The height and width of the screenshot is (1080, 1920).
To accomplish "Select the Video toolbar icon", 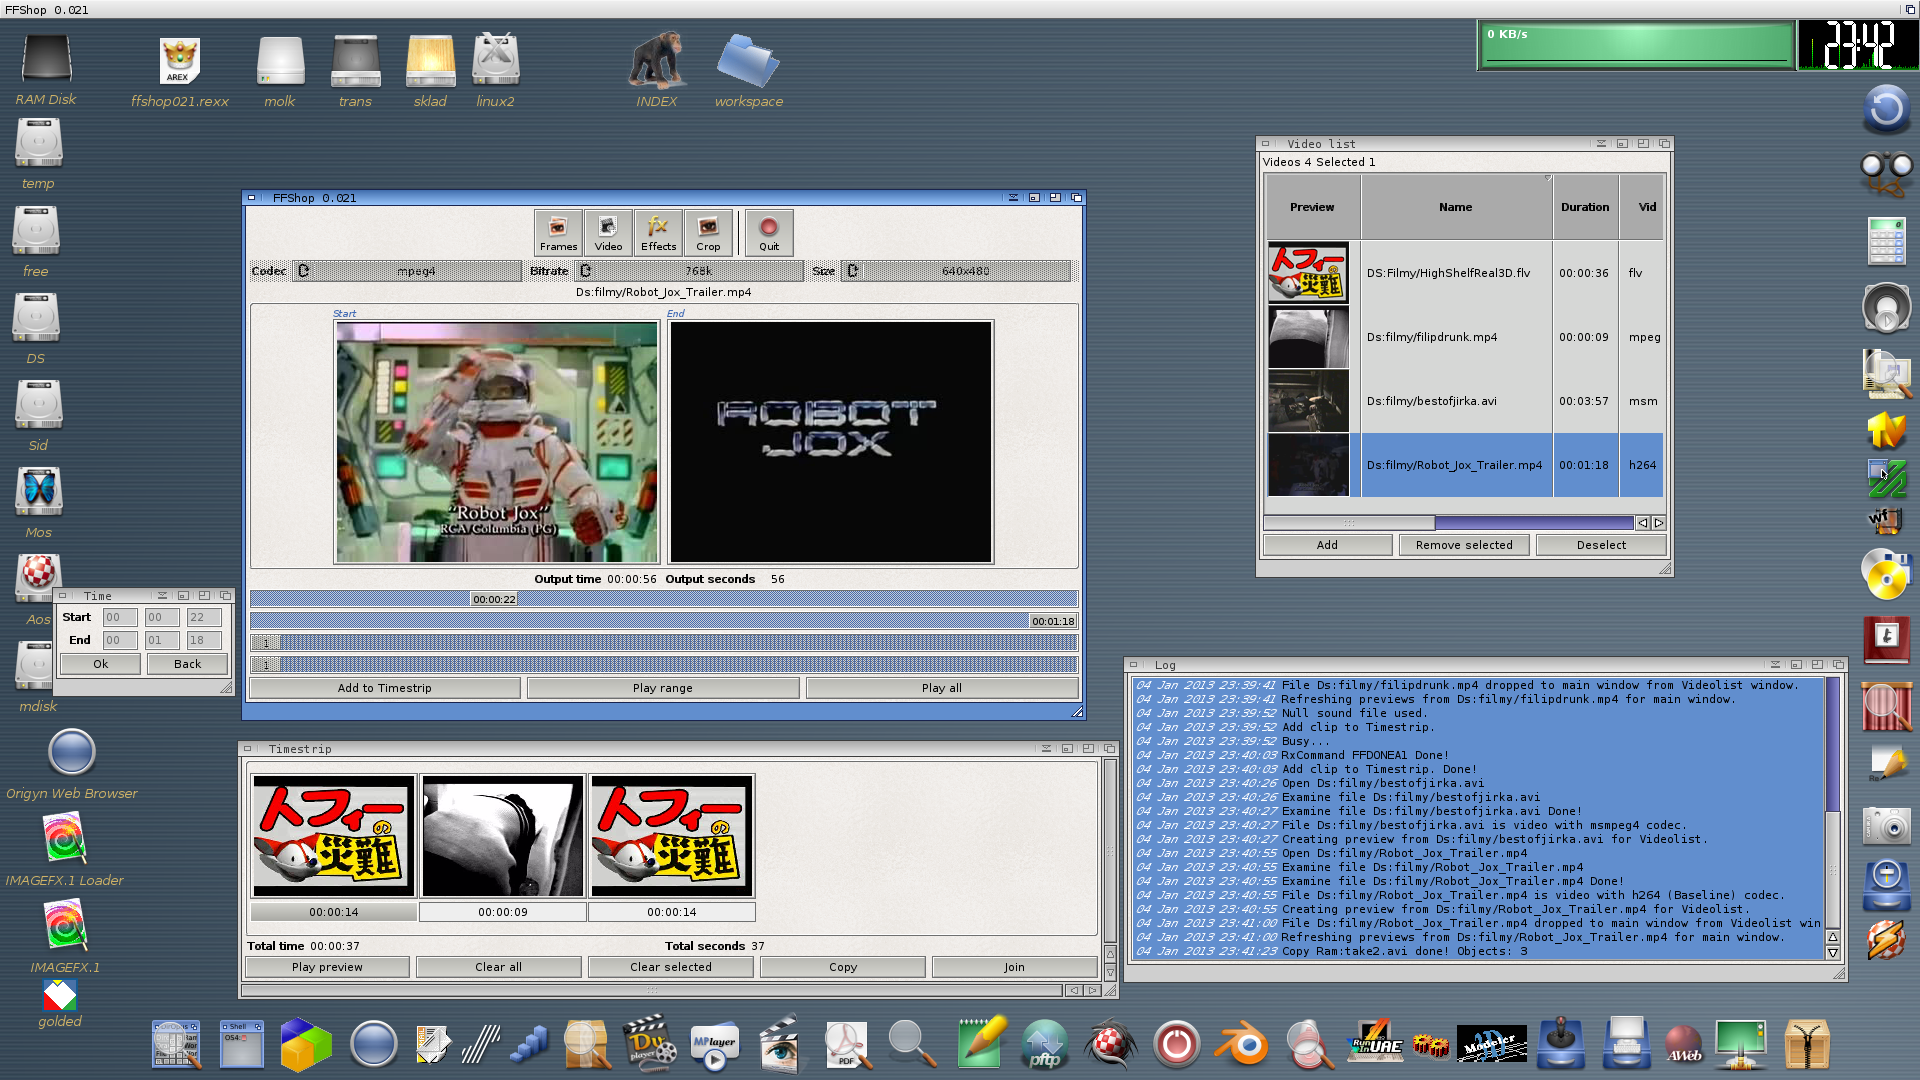I will pyautogui.click(x=608, y=232).
